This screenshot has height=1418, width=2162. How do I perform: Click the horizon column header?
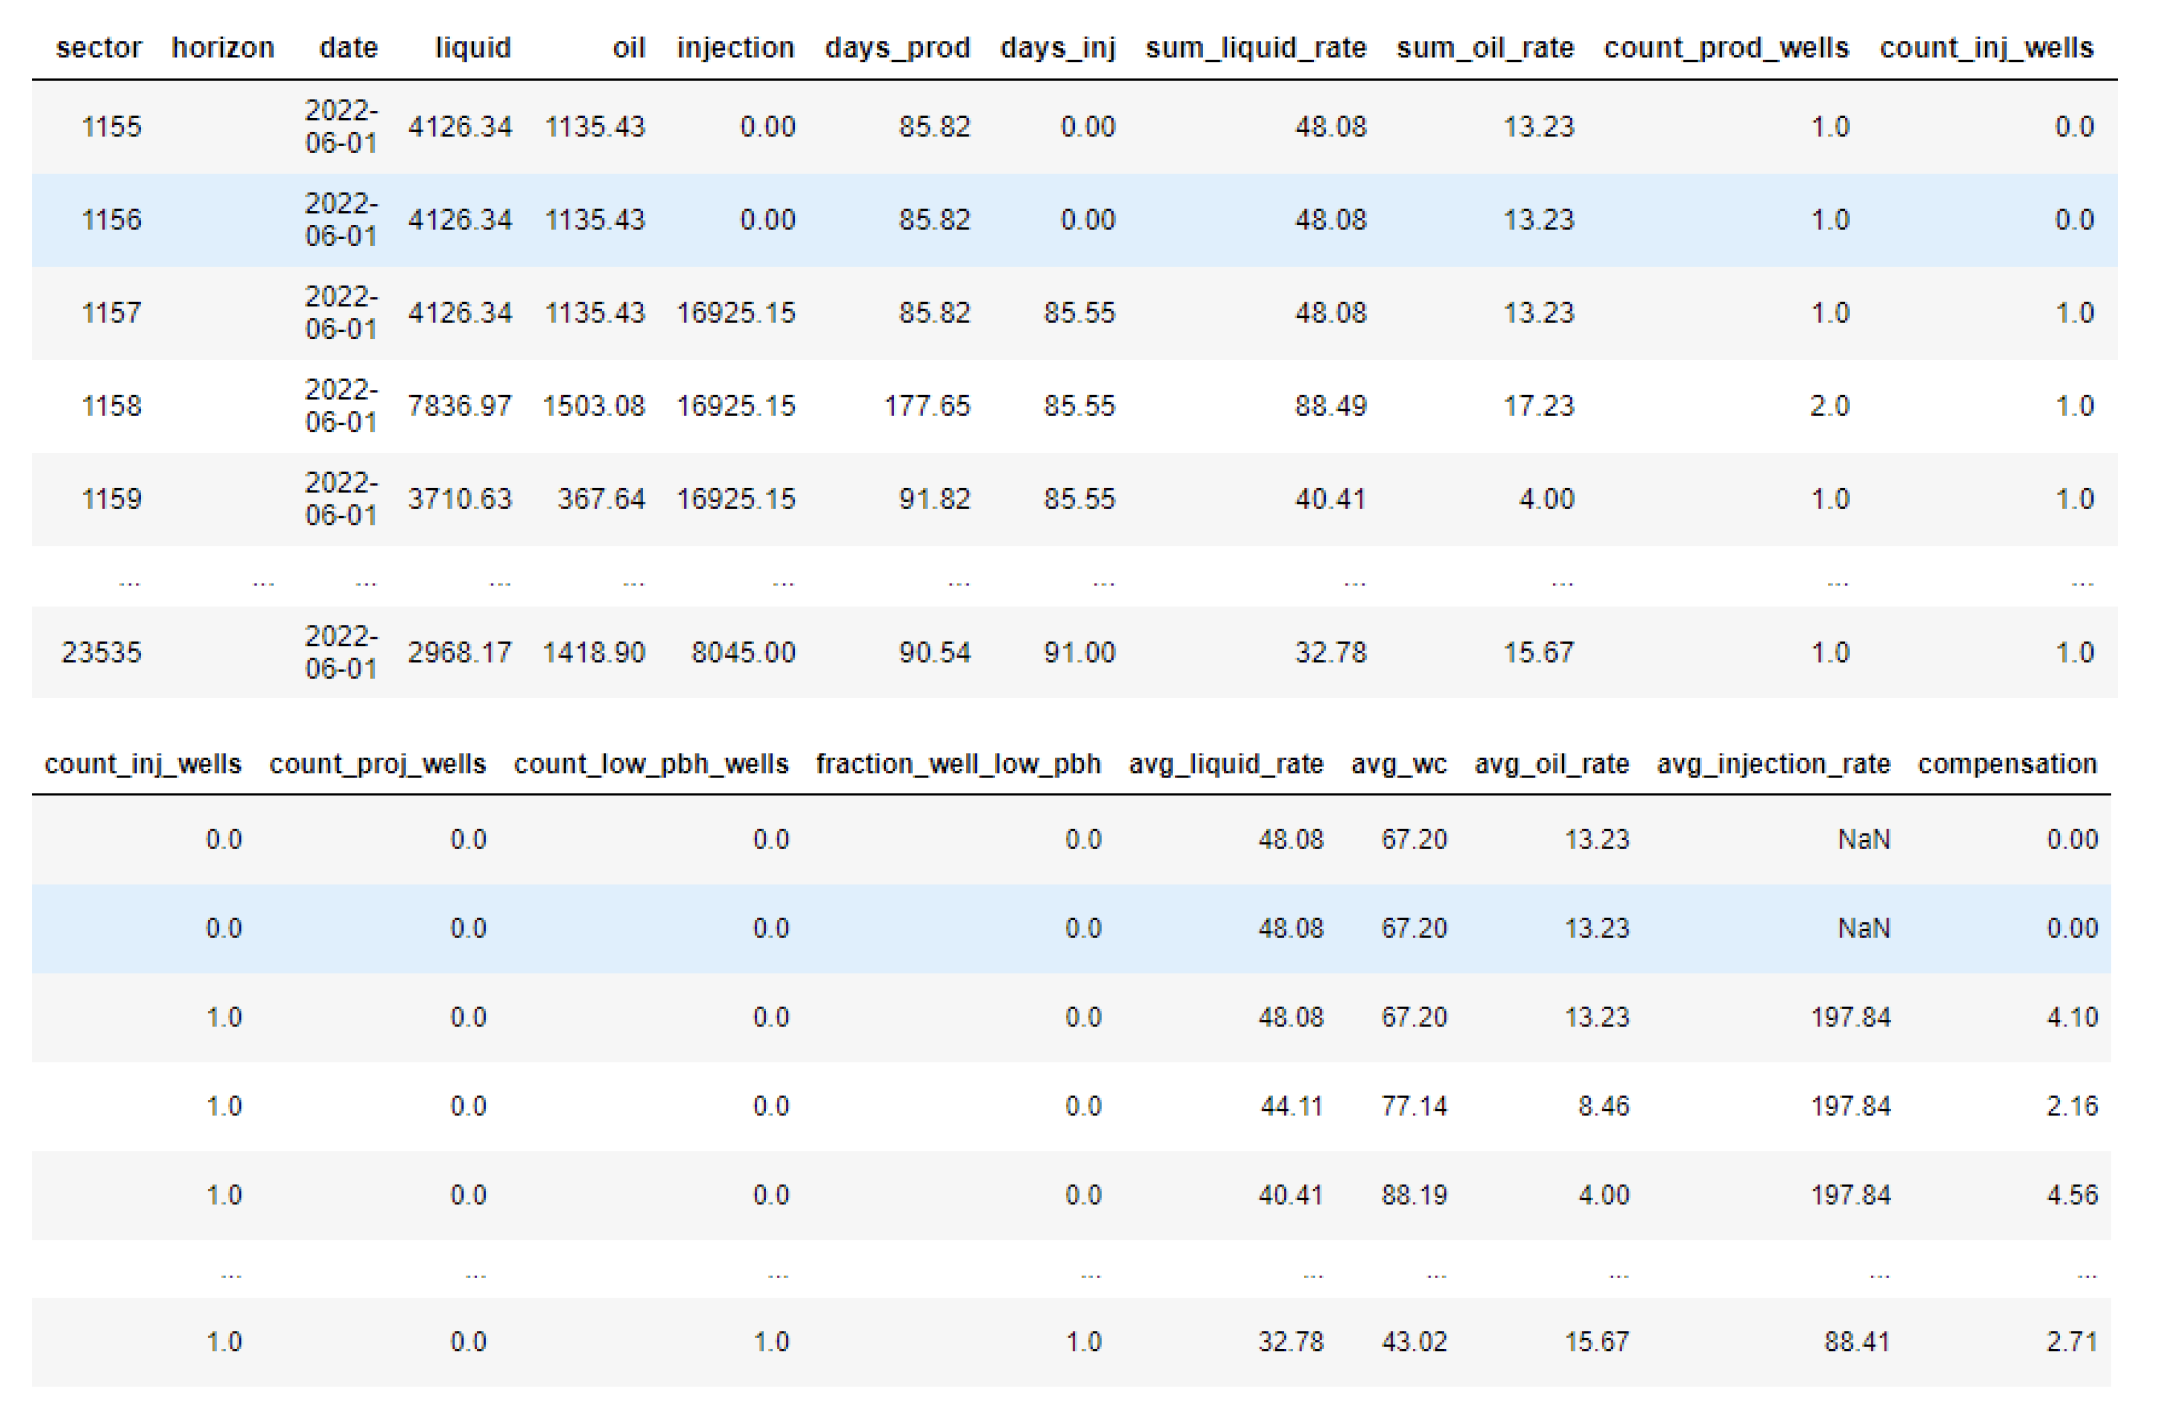pyautogui.click(x=222, y=48)
